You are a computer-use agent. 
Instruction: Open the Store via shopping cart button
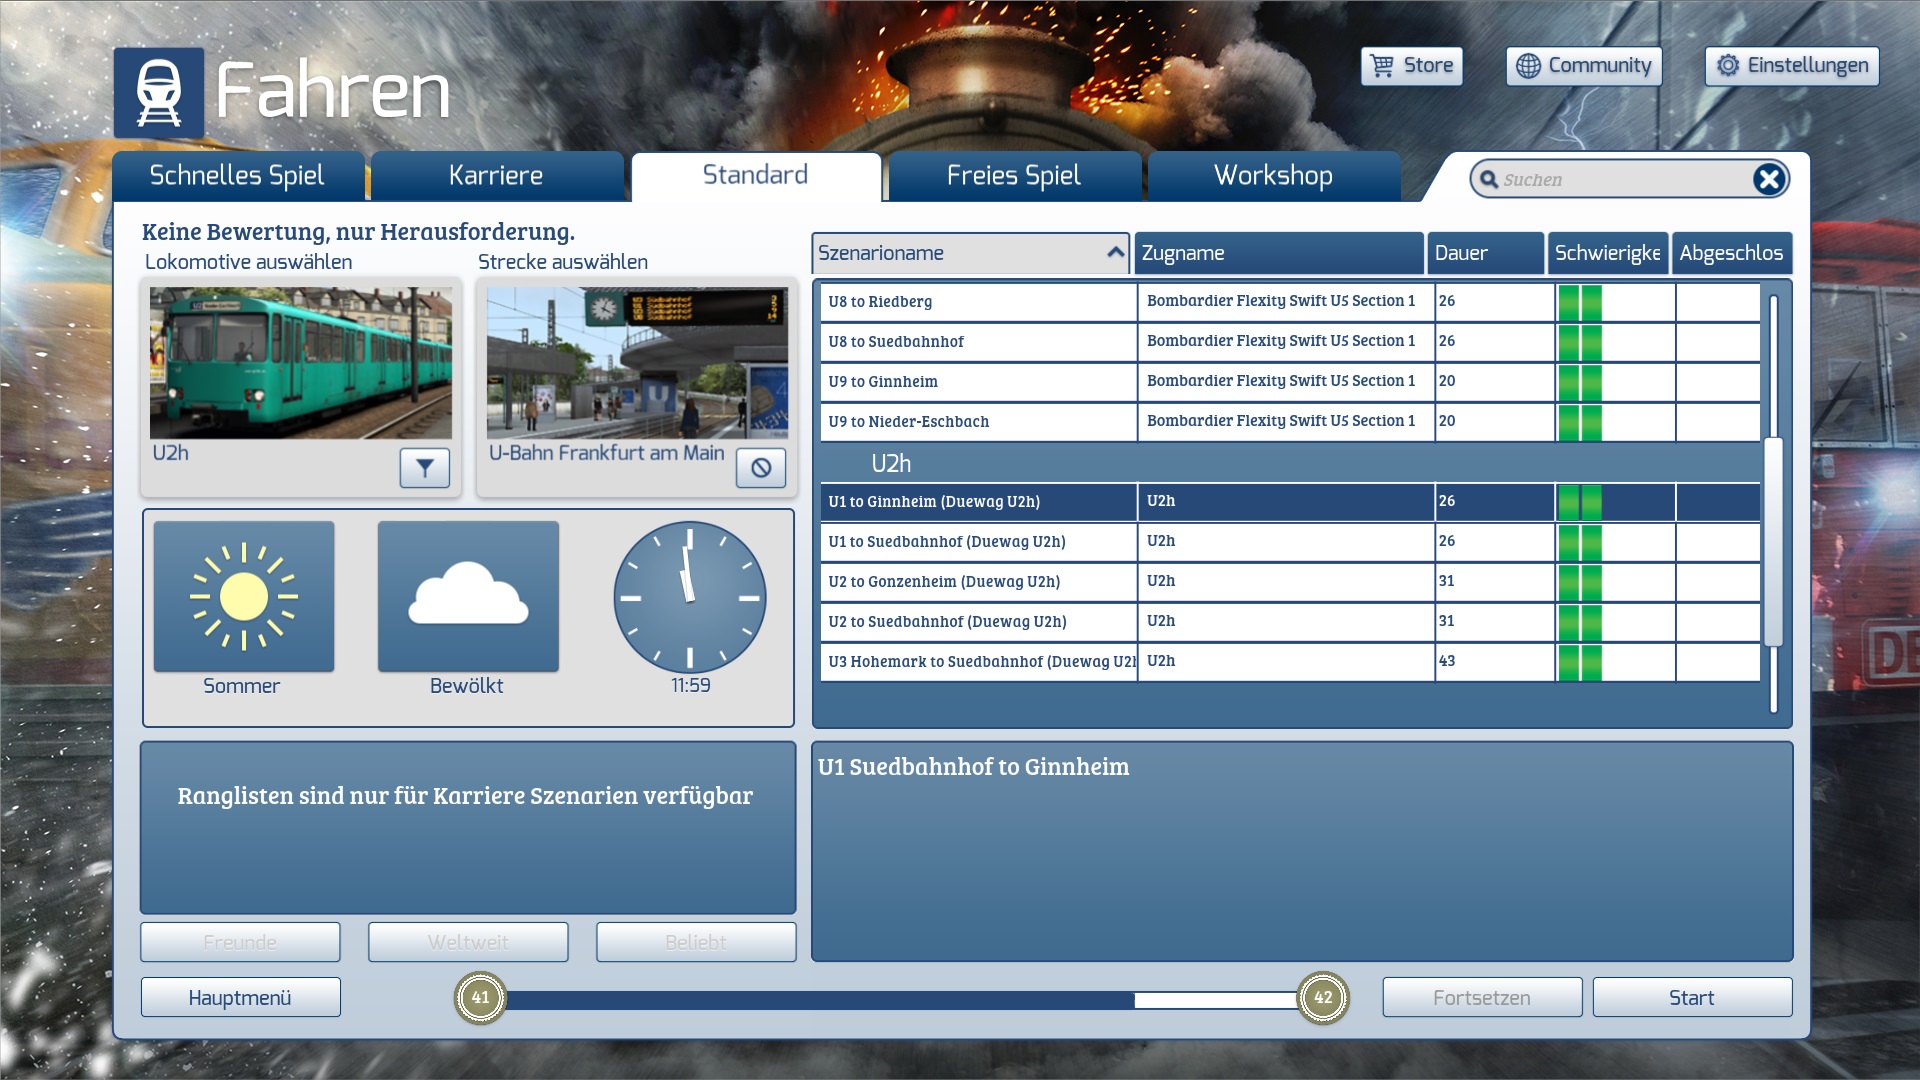pos(1411,66)
